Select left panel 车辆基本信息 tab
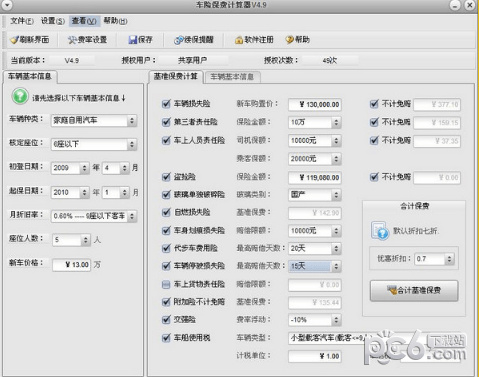The width and height of the screenshot is (479, 377). (30, 77)
